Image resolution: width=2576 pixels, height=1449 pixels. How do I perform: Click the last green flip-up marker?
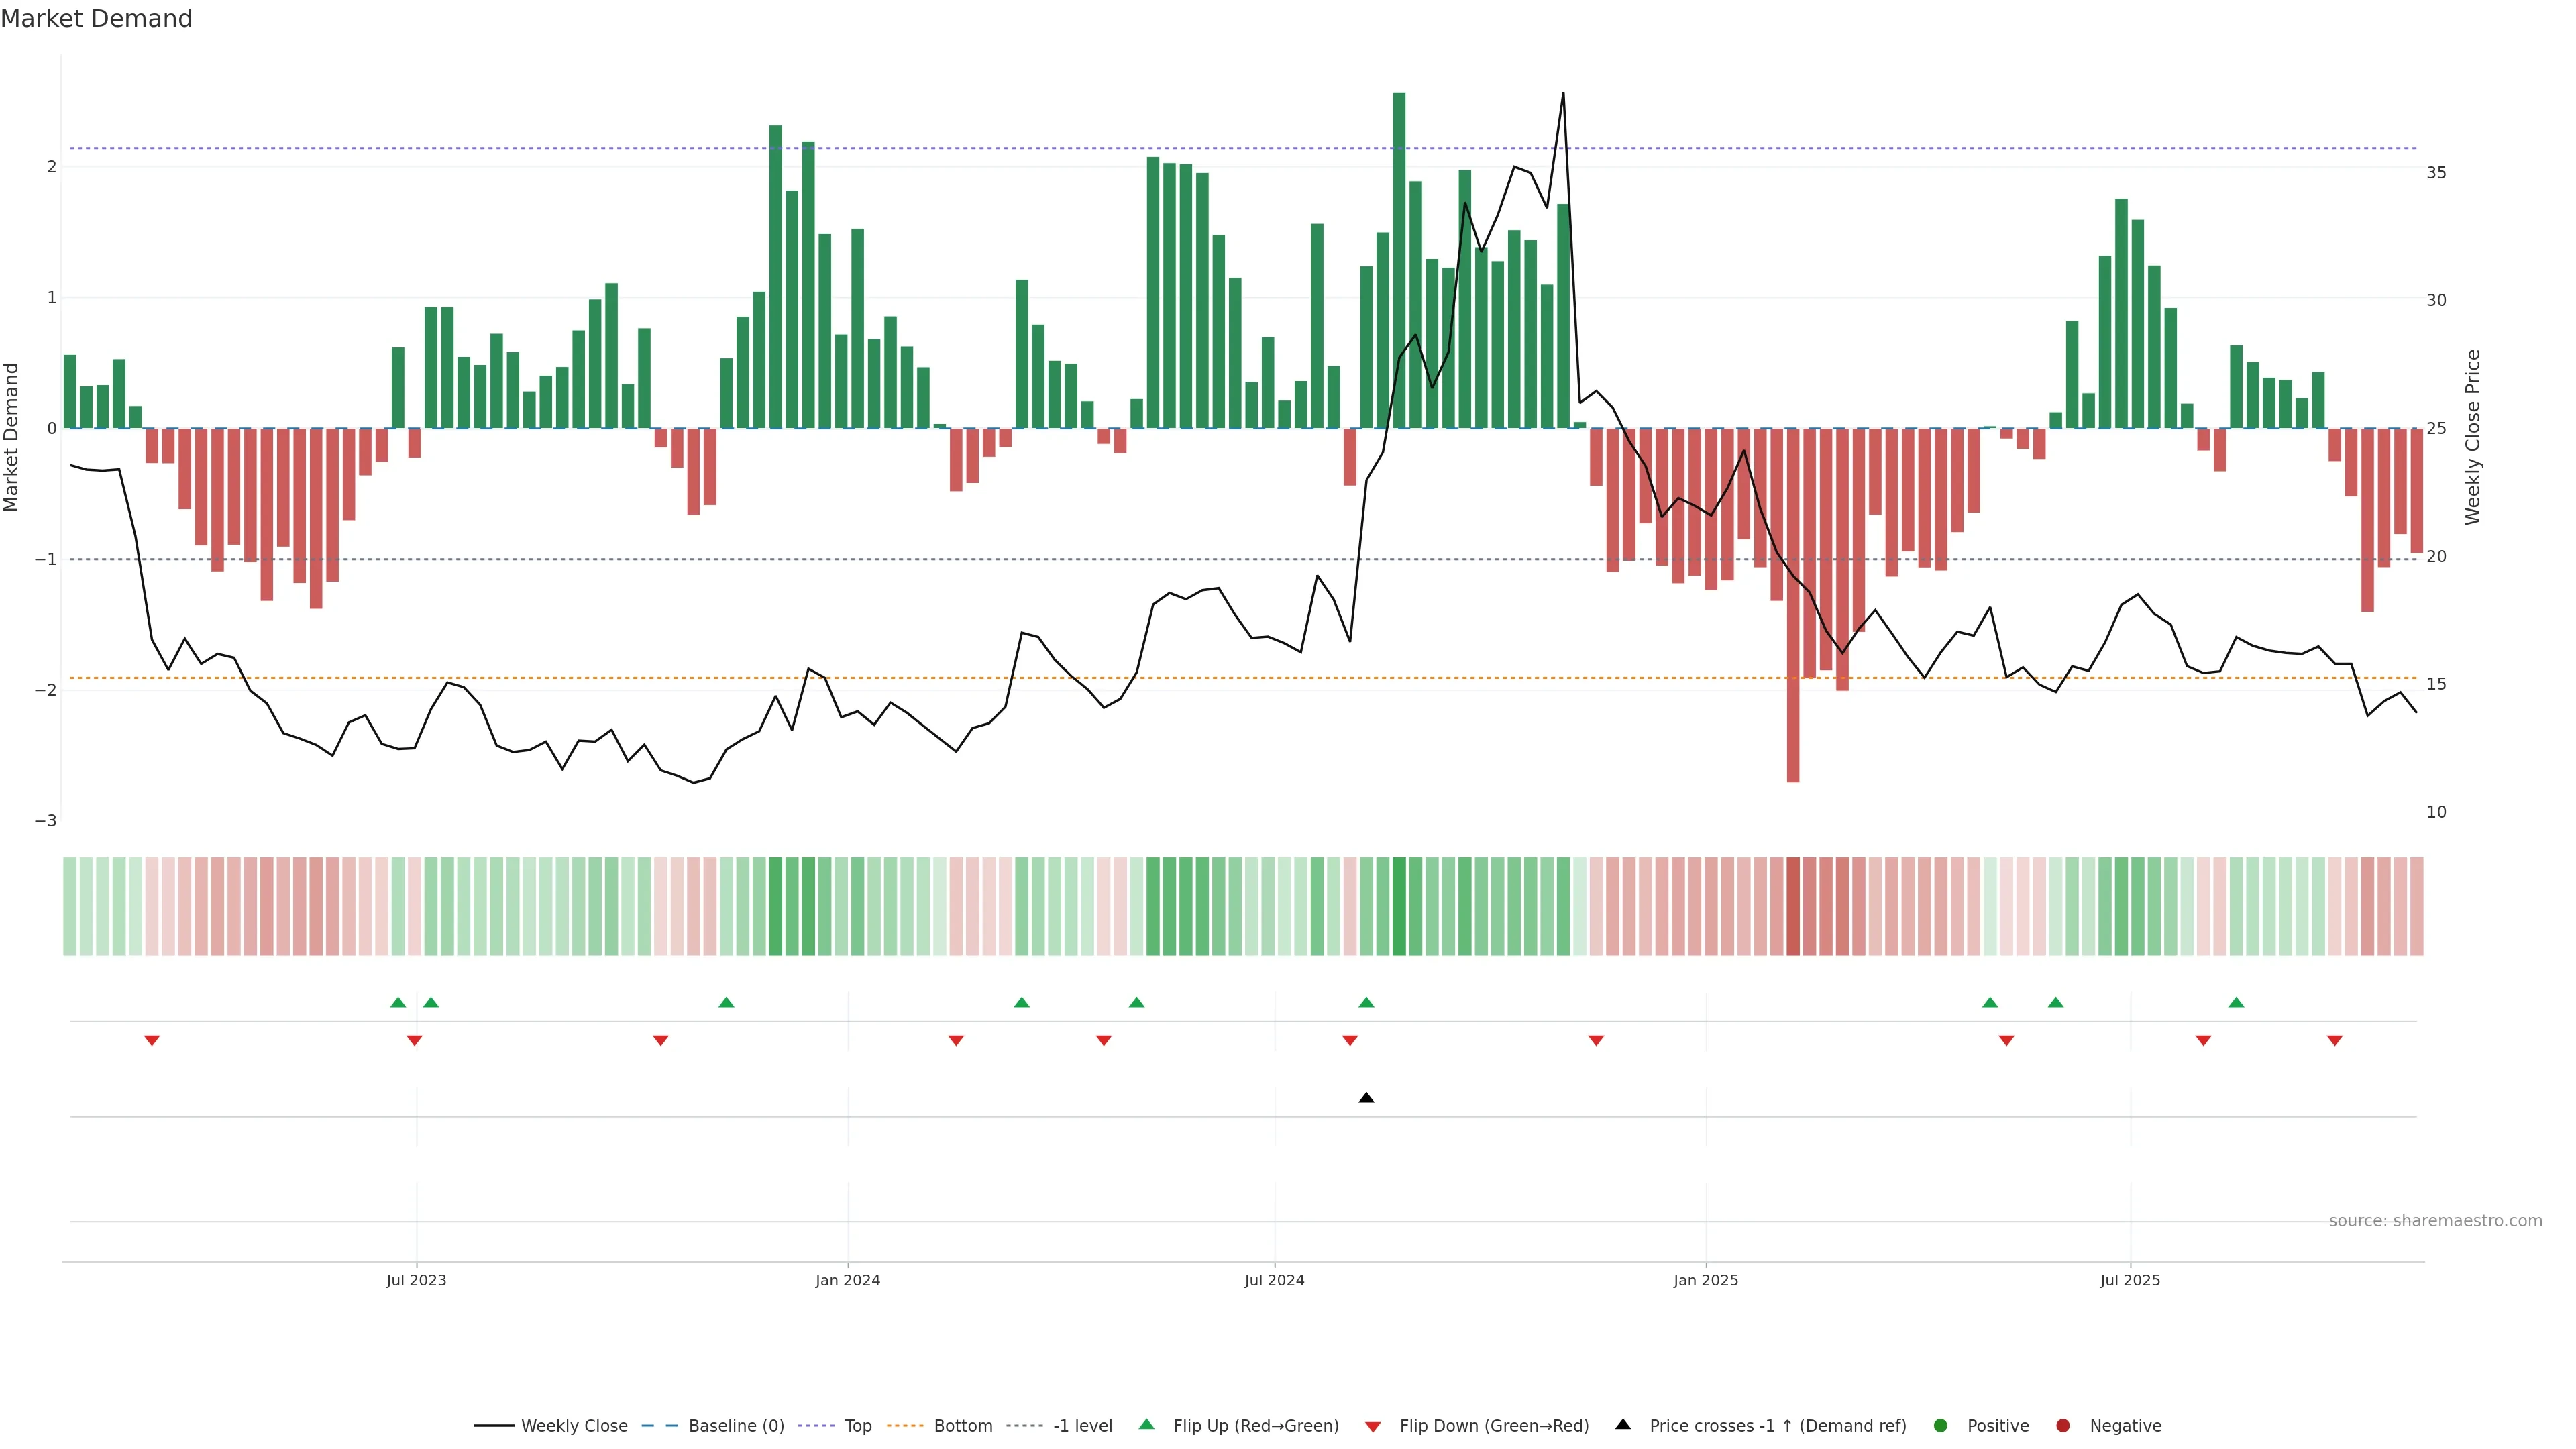2236,1002
